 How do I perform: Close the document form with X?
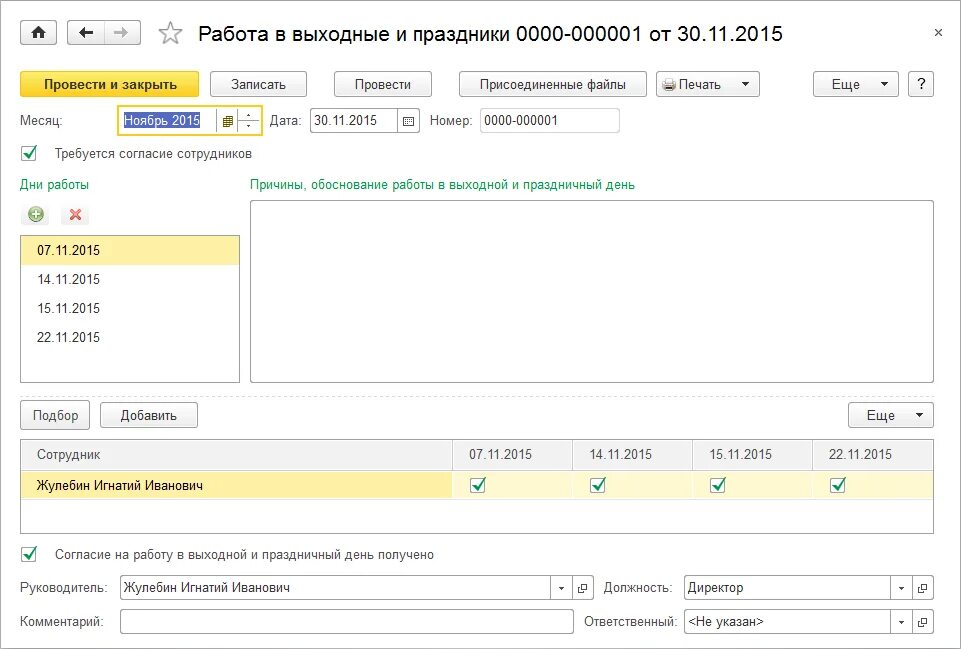point(938,33)
